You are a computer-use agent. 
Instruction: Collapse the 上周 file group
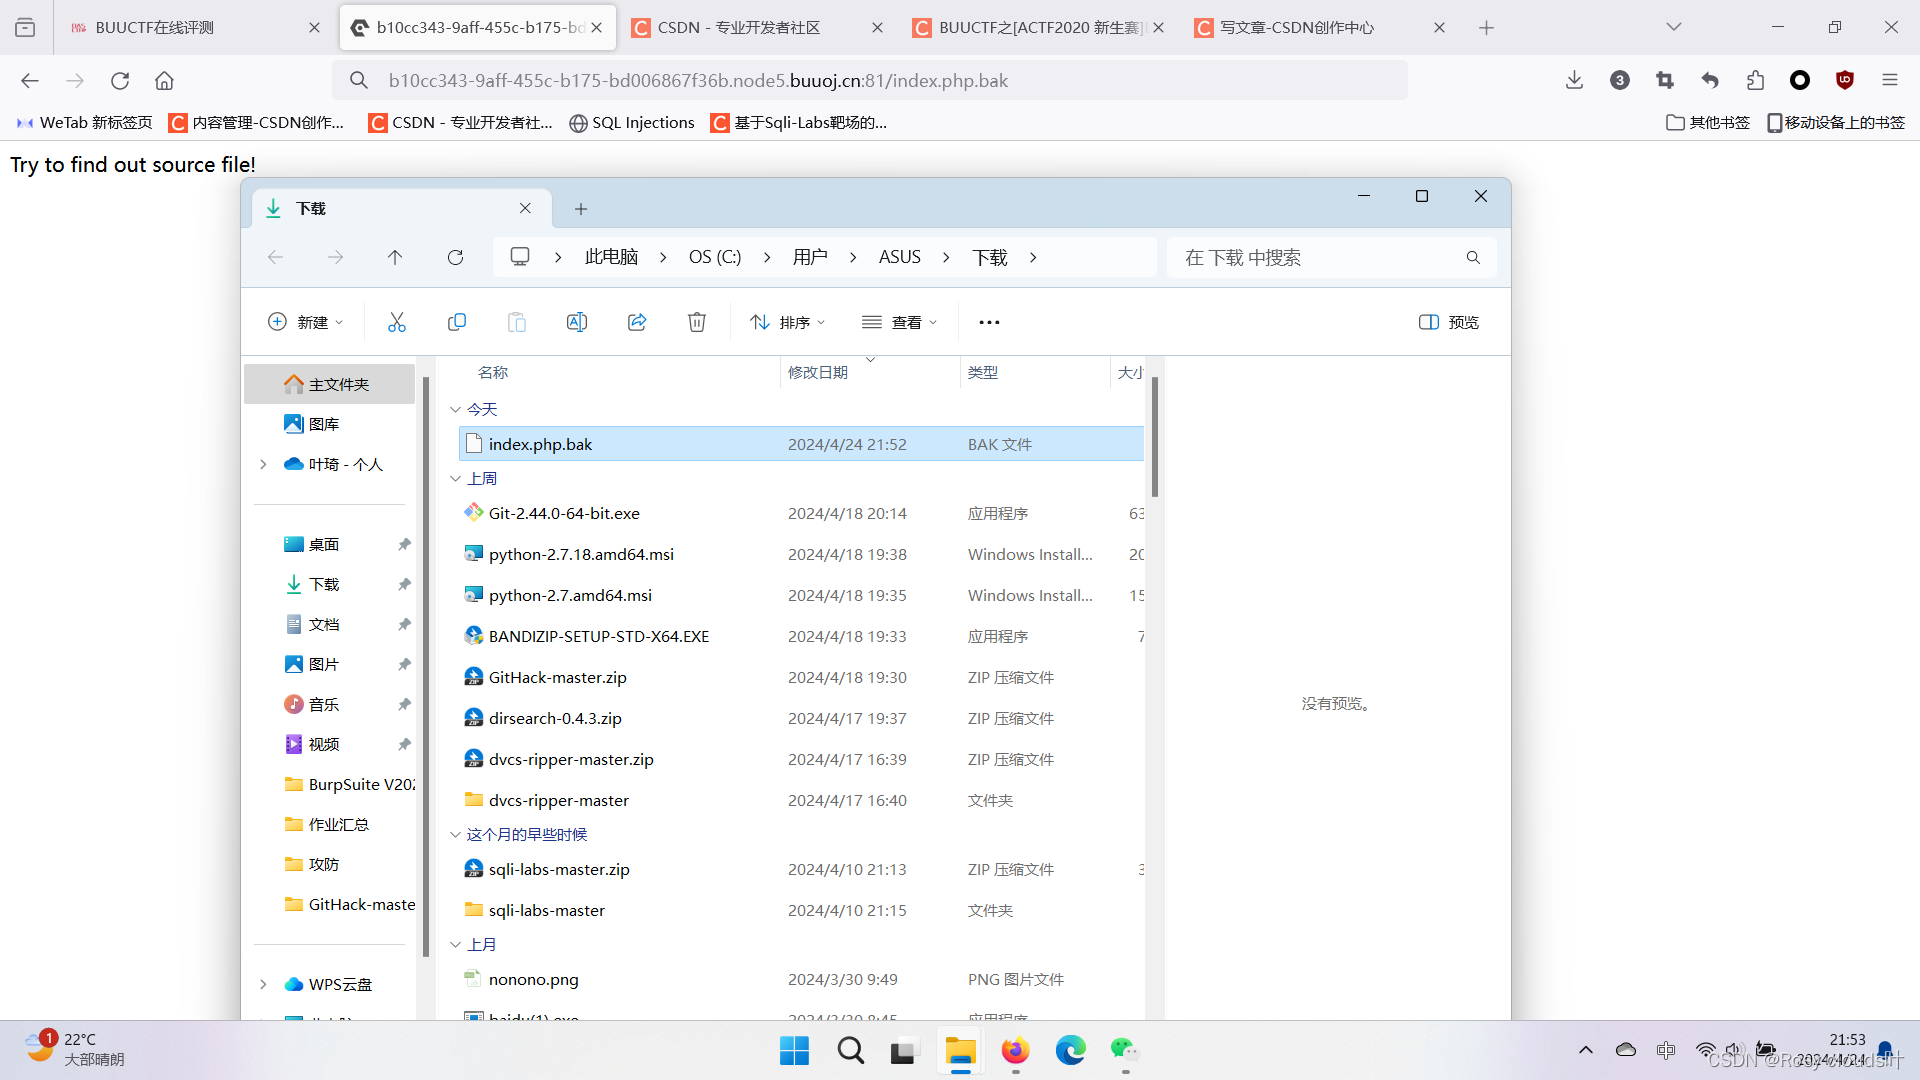coord(455,478)
